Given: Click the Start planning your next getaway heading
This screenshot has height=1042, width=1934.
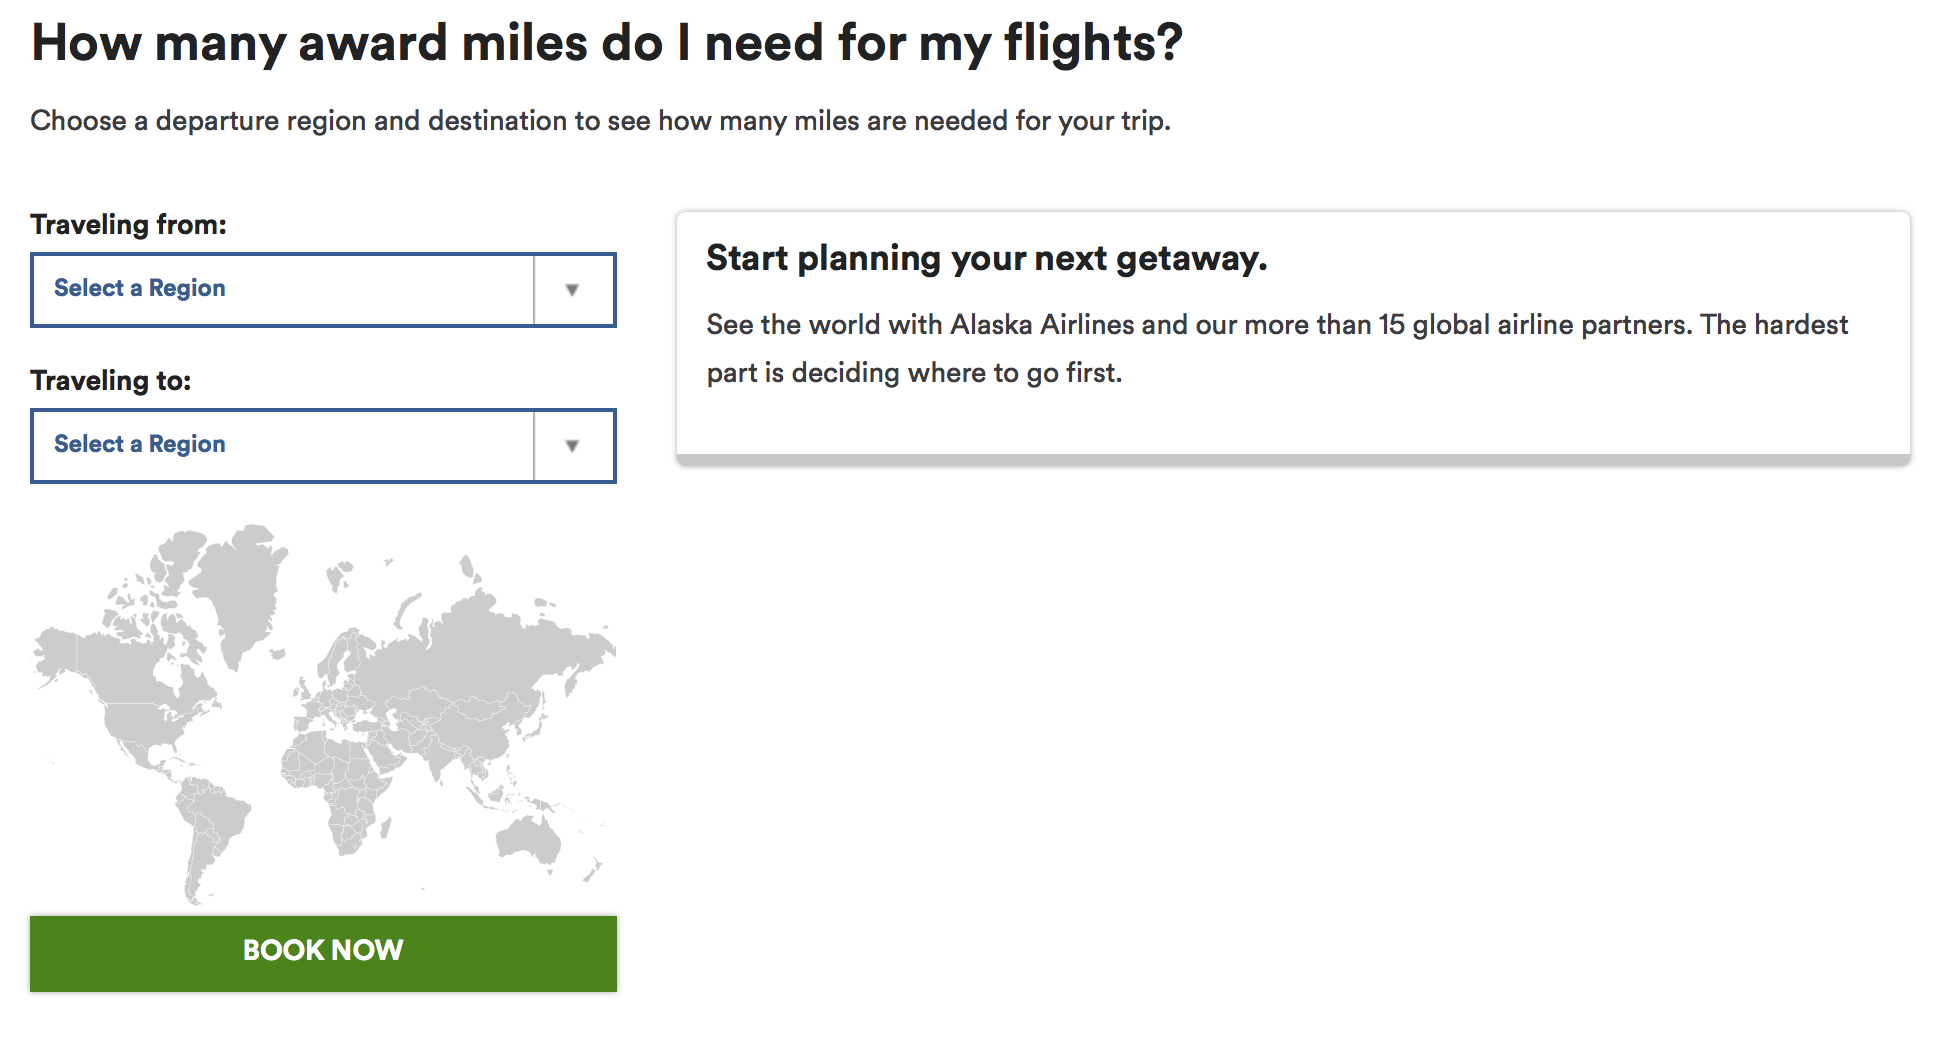Looking at the screenshot, I should (987, 258).
